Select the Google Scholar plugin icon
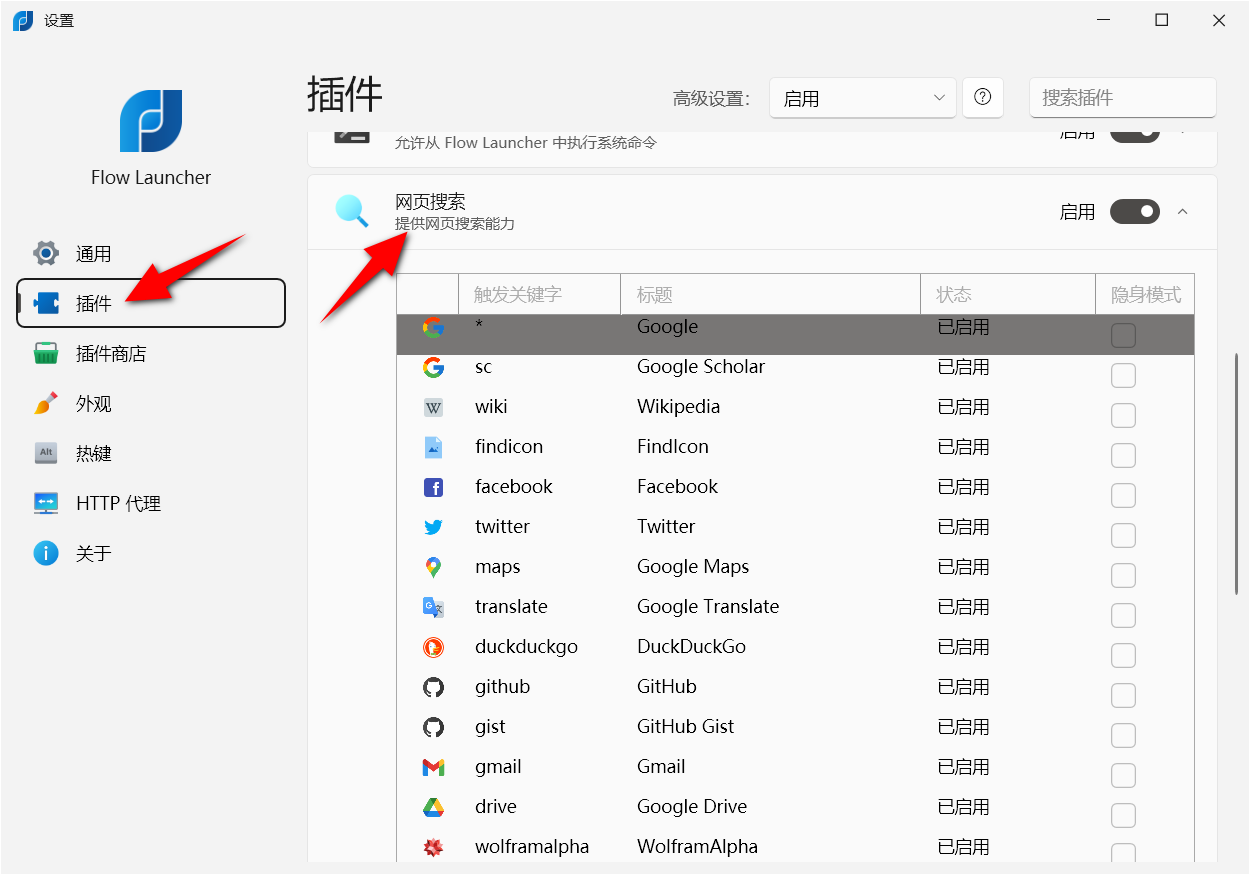Image resolution: width=1250 pixels, height=875 pixels. (433, 367)
